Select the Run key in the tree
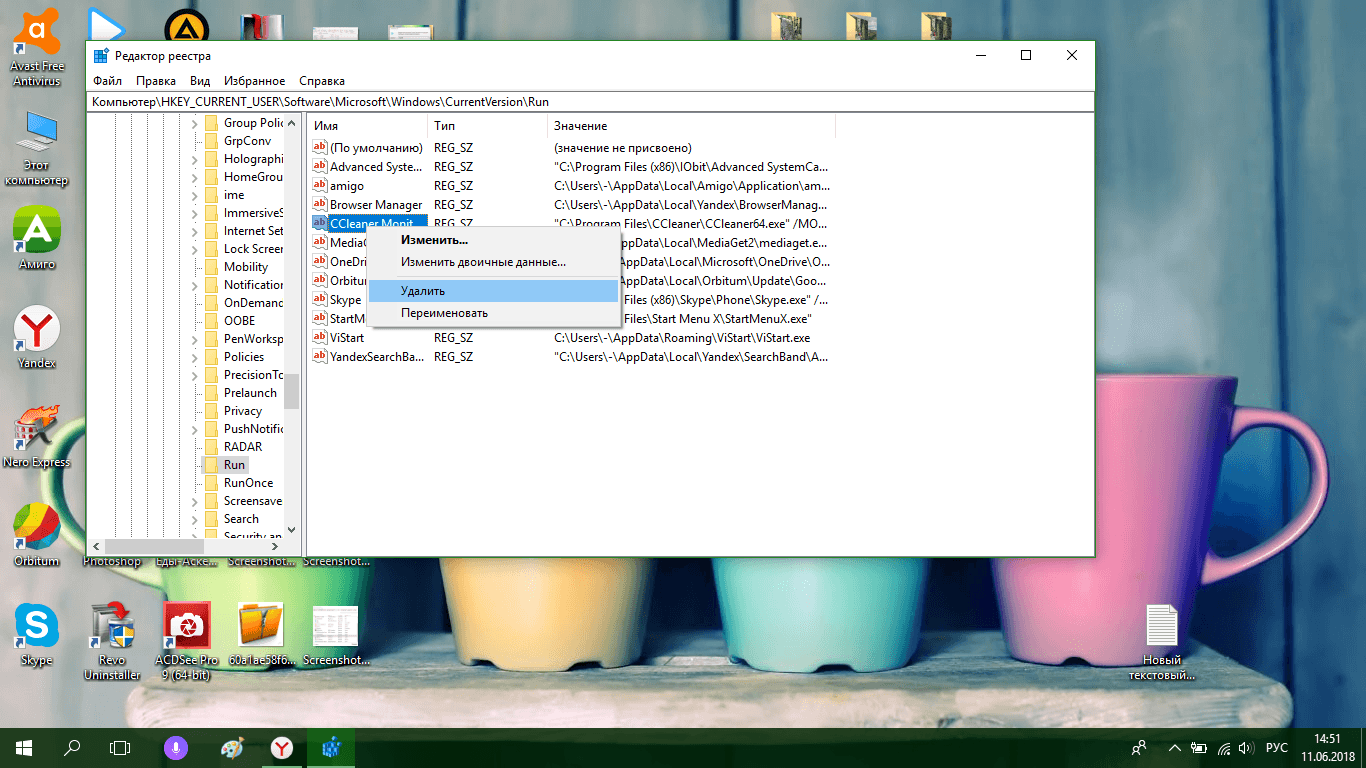The width and height of the screenshot is (1366, 768). [x=234, y=465]
